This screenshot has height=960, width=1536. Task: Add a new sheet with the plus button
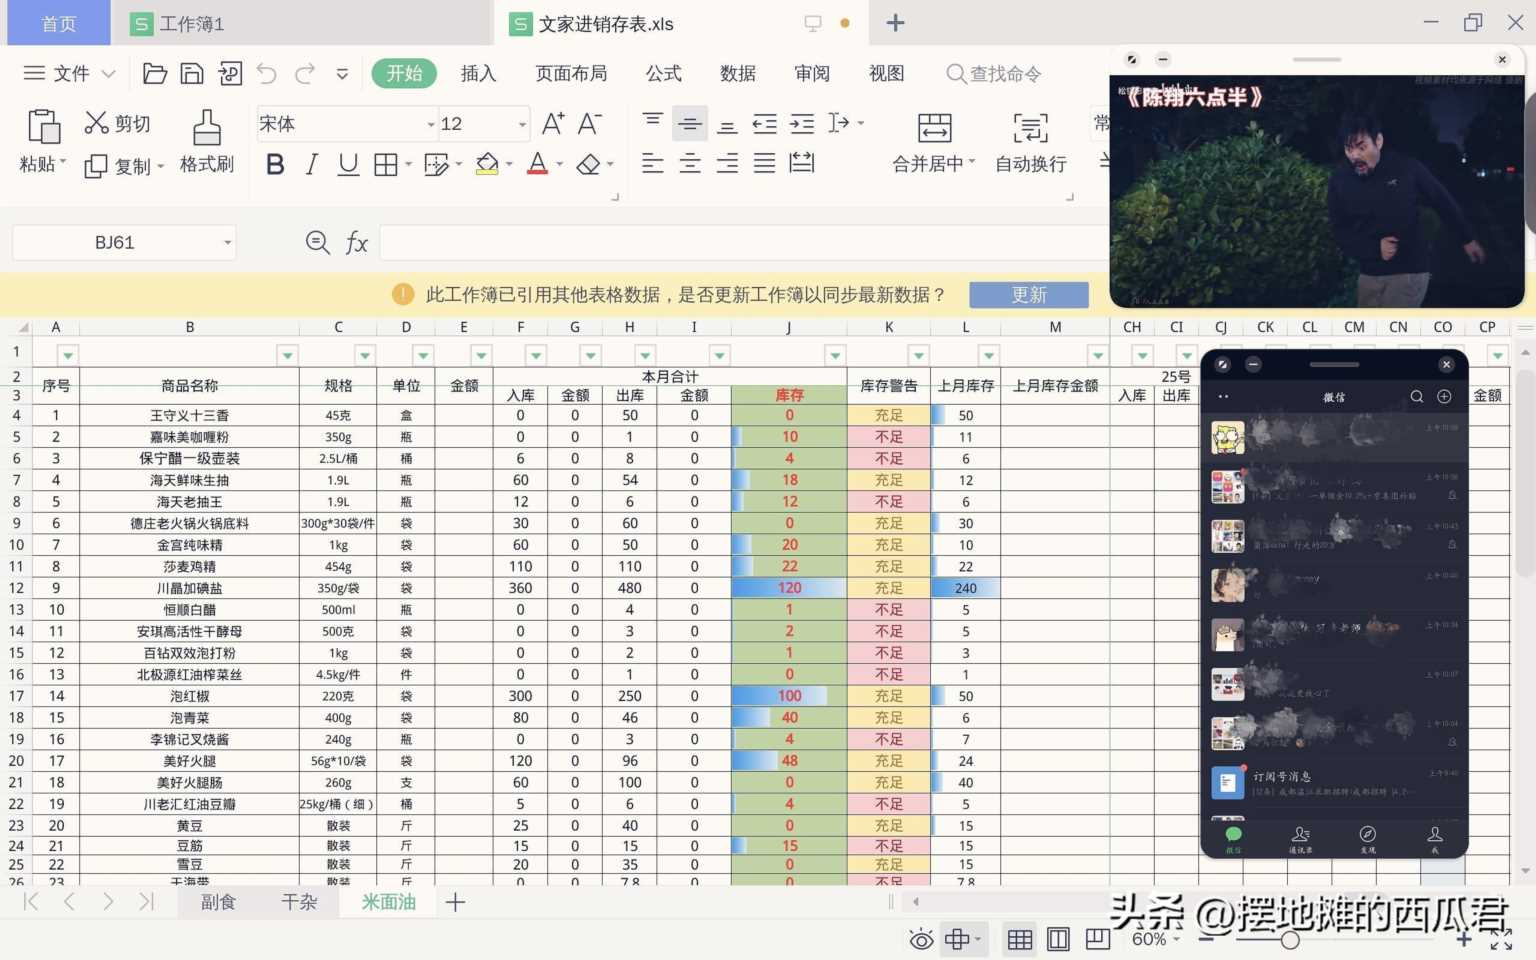[455, 901]
